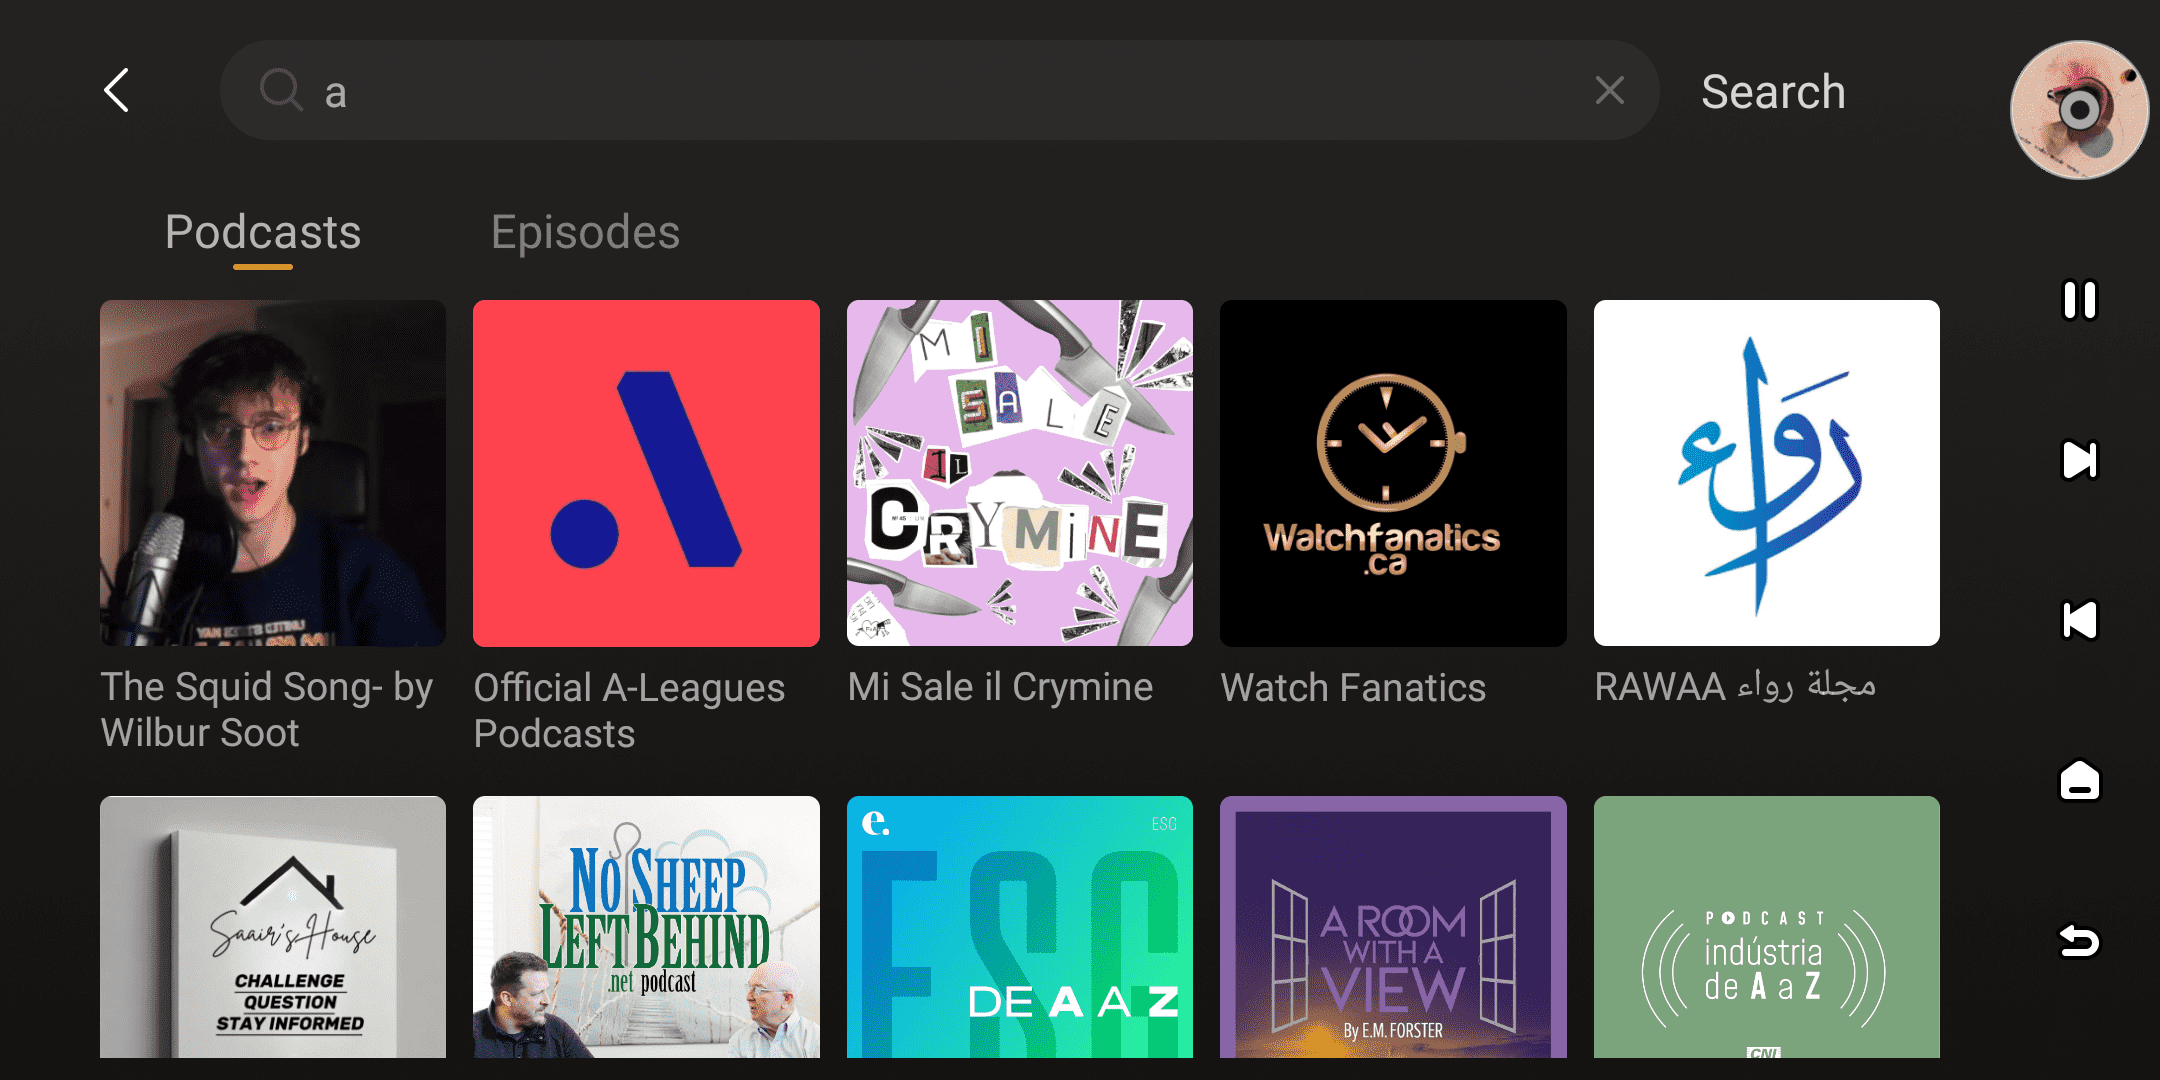Skip to the next track
Screen dimensions: 2160x1080
click(x=2079, y=460)
